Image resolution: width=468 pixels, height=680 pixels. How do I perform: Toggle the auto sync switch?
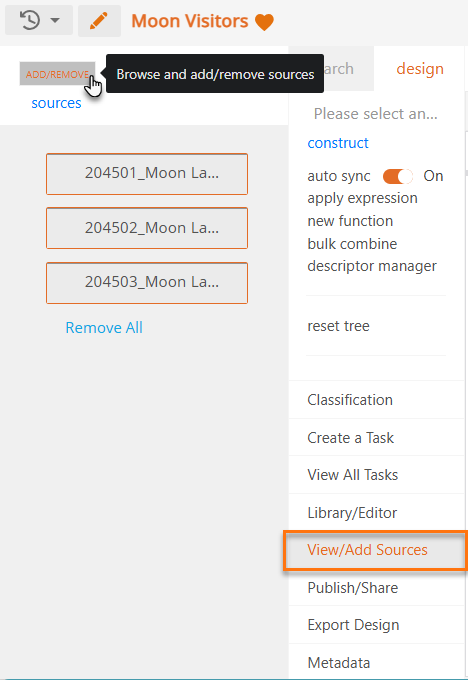(398, 176)
